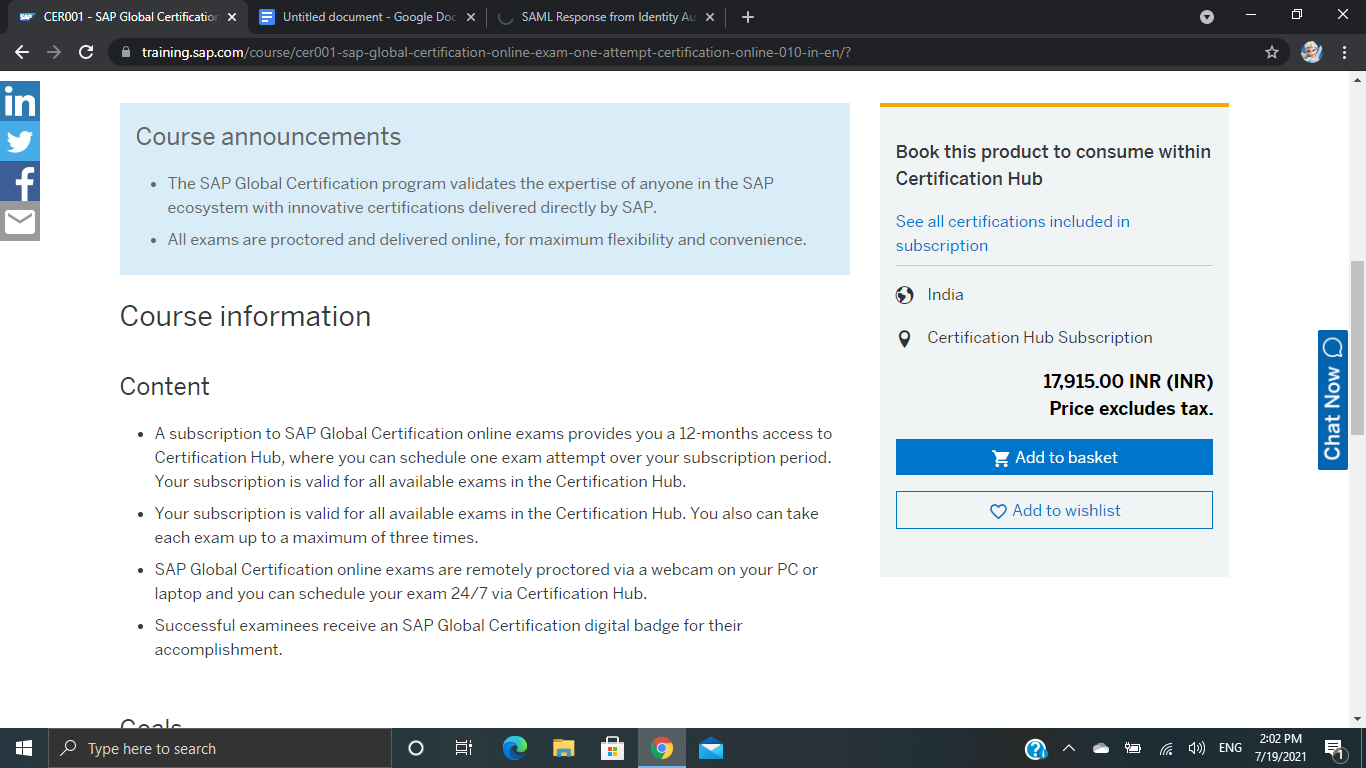Share page on Facebook
1366x768 pixels.
pyautogui.click(x=20, y=181)
